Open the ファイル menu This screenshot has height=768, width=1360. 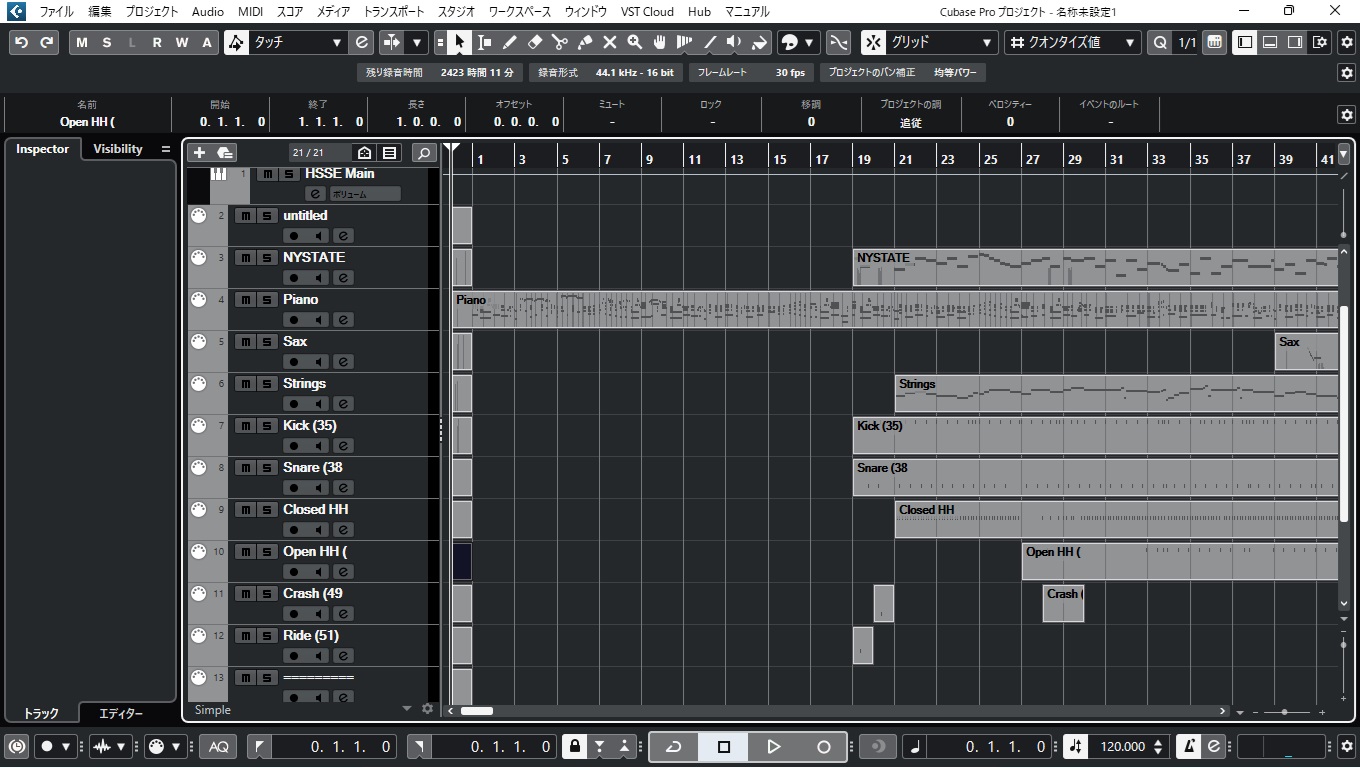(56, 12)
